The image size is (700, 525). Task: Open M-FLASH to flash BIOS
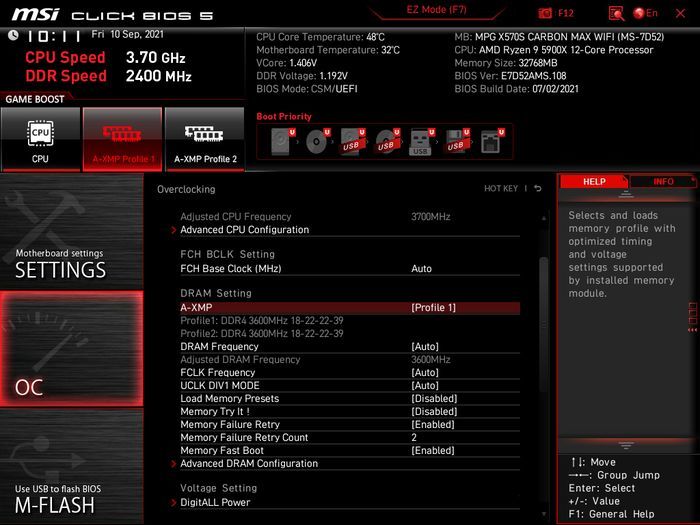71,467
